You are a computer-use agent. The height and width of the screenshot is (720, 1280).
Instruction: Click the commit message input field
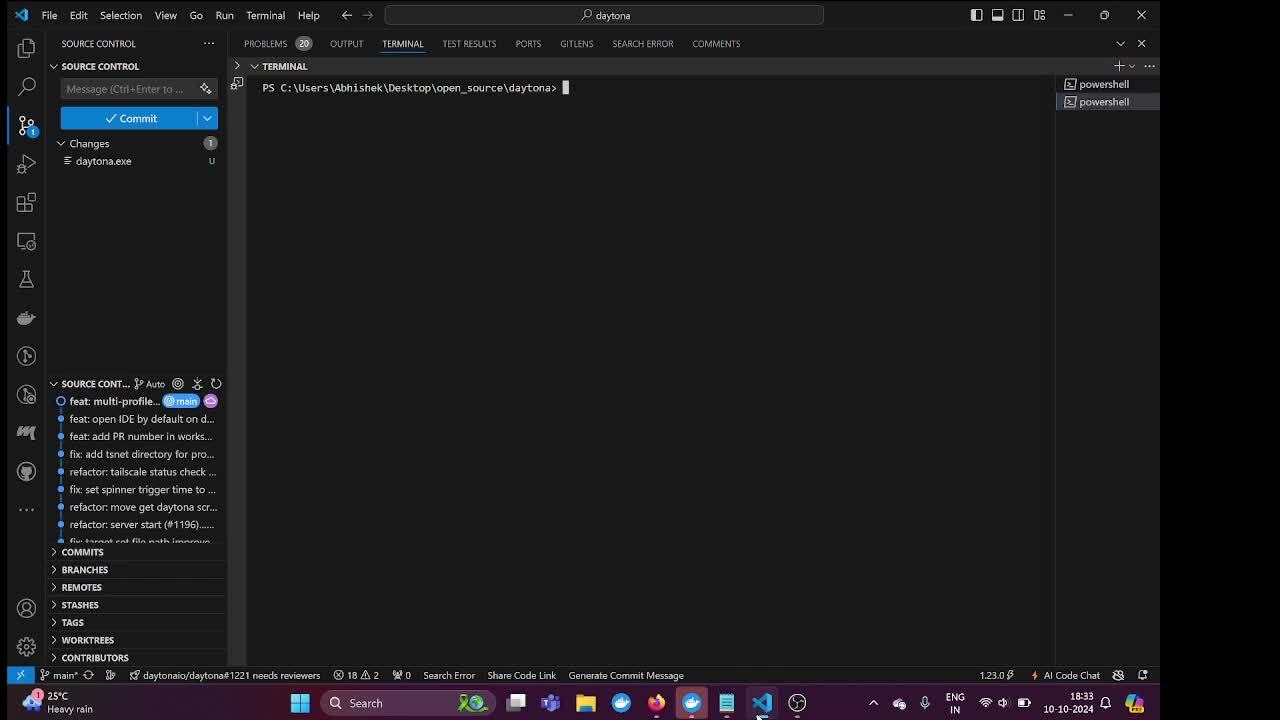[x=130, y=88]
